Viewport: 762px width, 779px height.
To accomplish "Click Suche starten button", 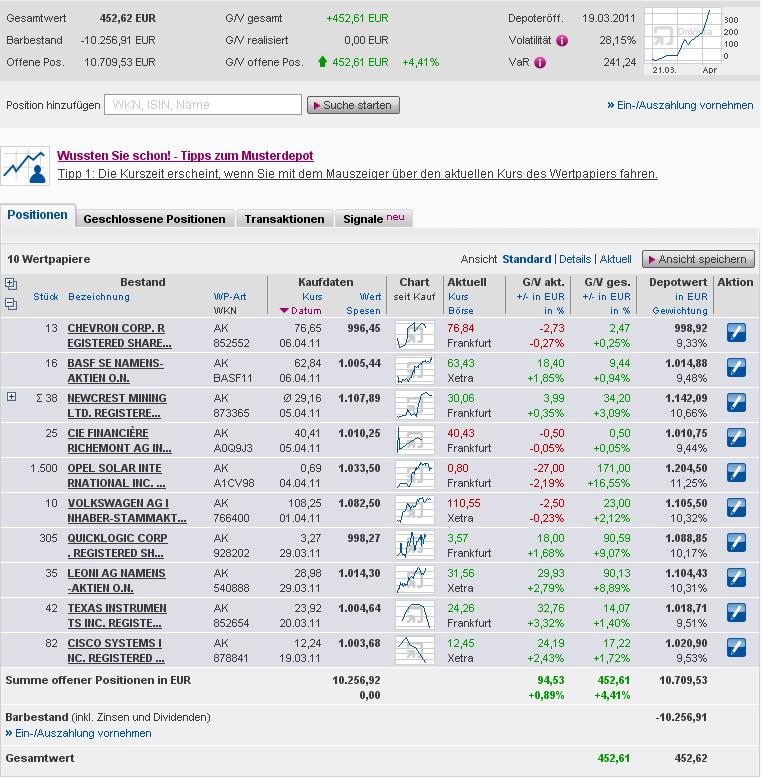I will [353, 105].
